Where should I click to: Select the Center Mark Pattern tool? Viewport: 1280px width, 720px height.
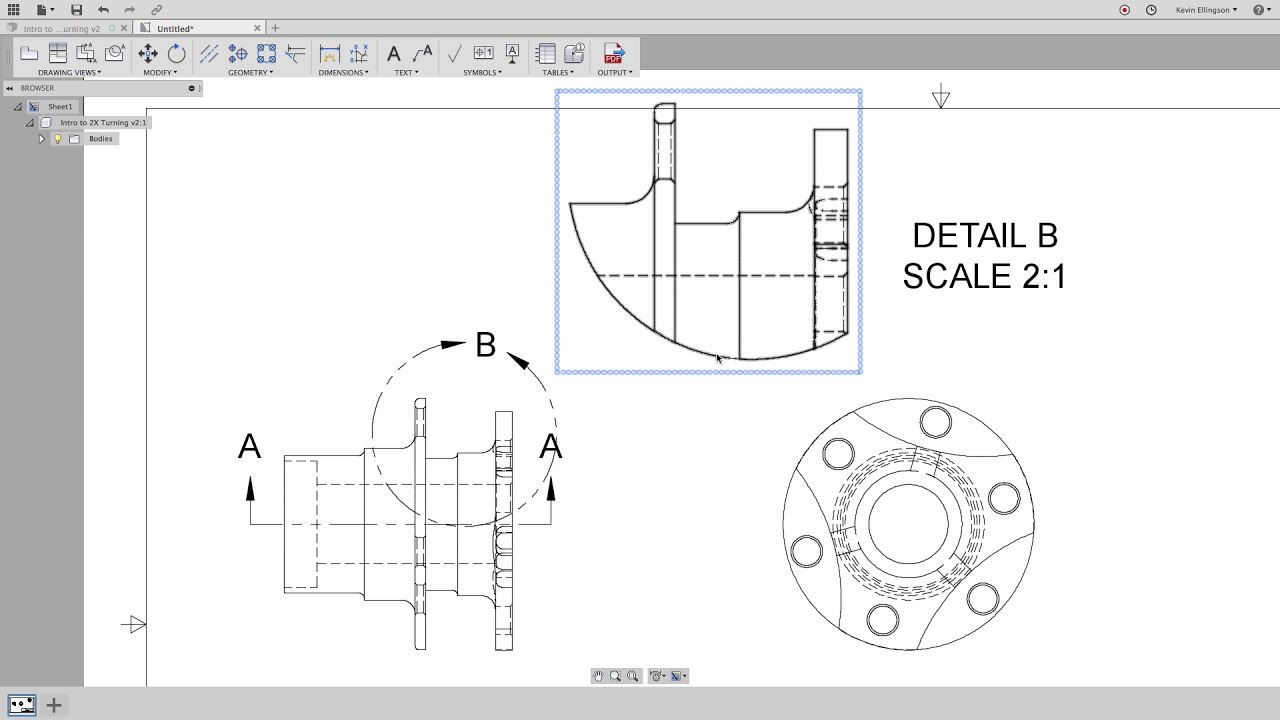(x=266, y=54)
